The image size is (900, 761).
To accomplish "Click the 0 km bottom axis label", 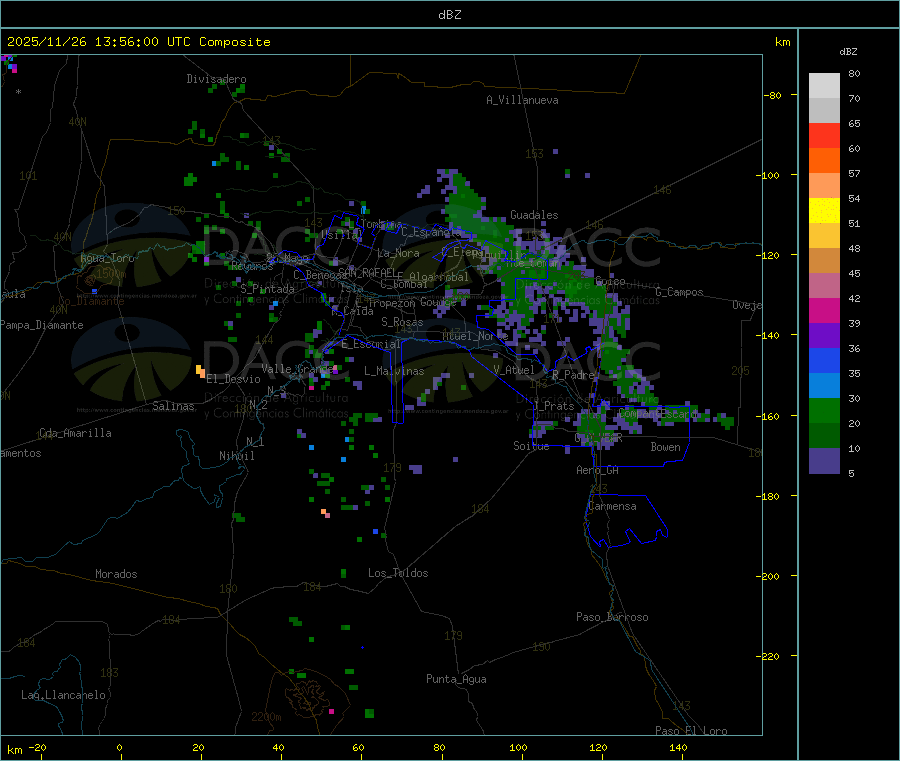I will pyautogui.click(x=119, y=747).
